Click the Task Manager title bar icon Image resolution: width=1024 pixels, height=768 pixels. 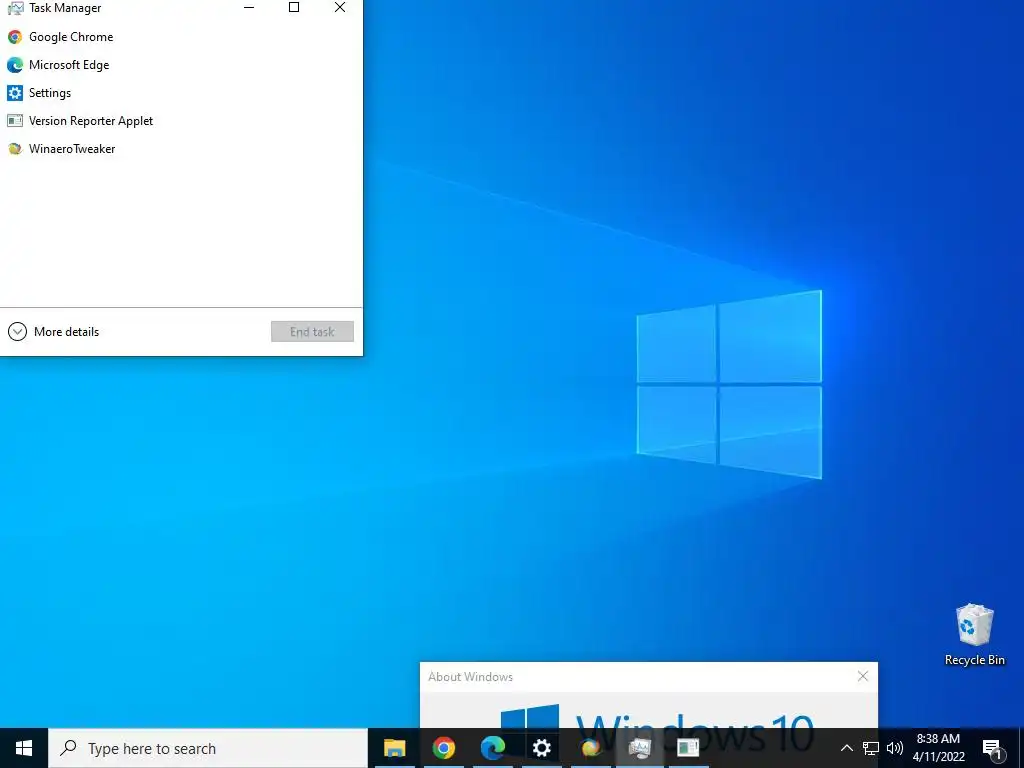pyautogui.click(x=14, y=8)
